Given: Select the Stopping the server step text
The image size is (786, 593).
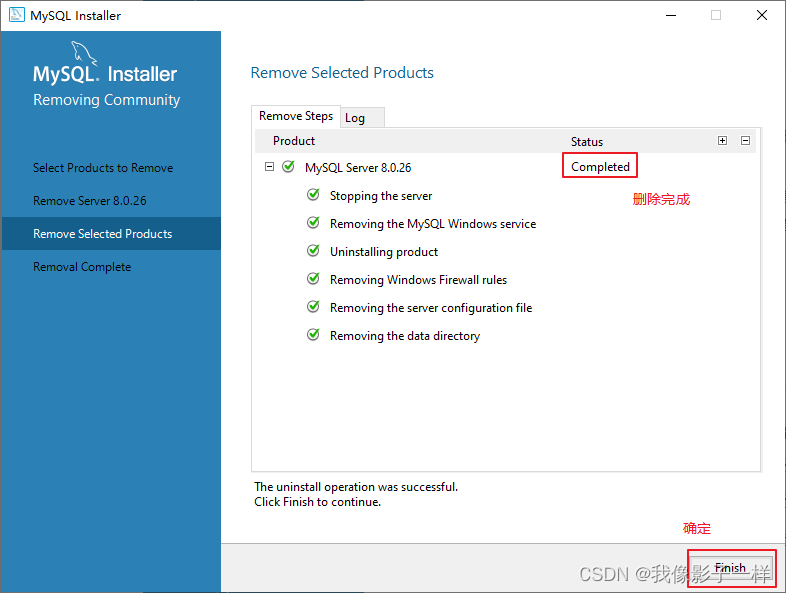Looking at the screenshot, I should point(381,196).
